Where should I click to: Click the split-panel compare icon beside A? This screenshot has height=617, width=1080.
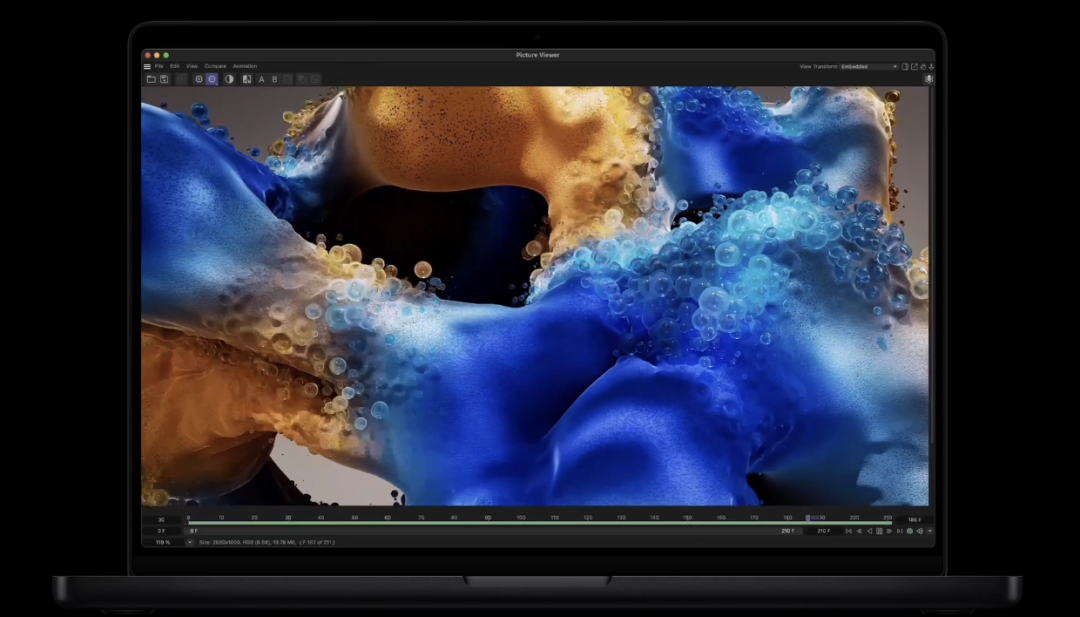point(247,79)
